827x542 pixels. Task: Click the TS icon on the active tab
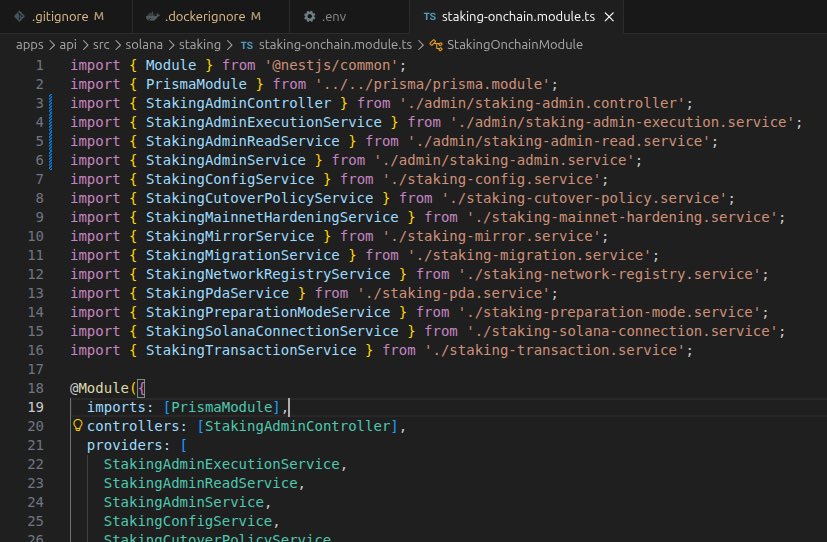(x=430, y=17)
